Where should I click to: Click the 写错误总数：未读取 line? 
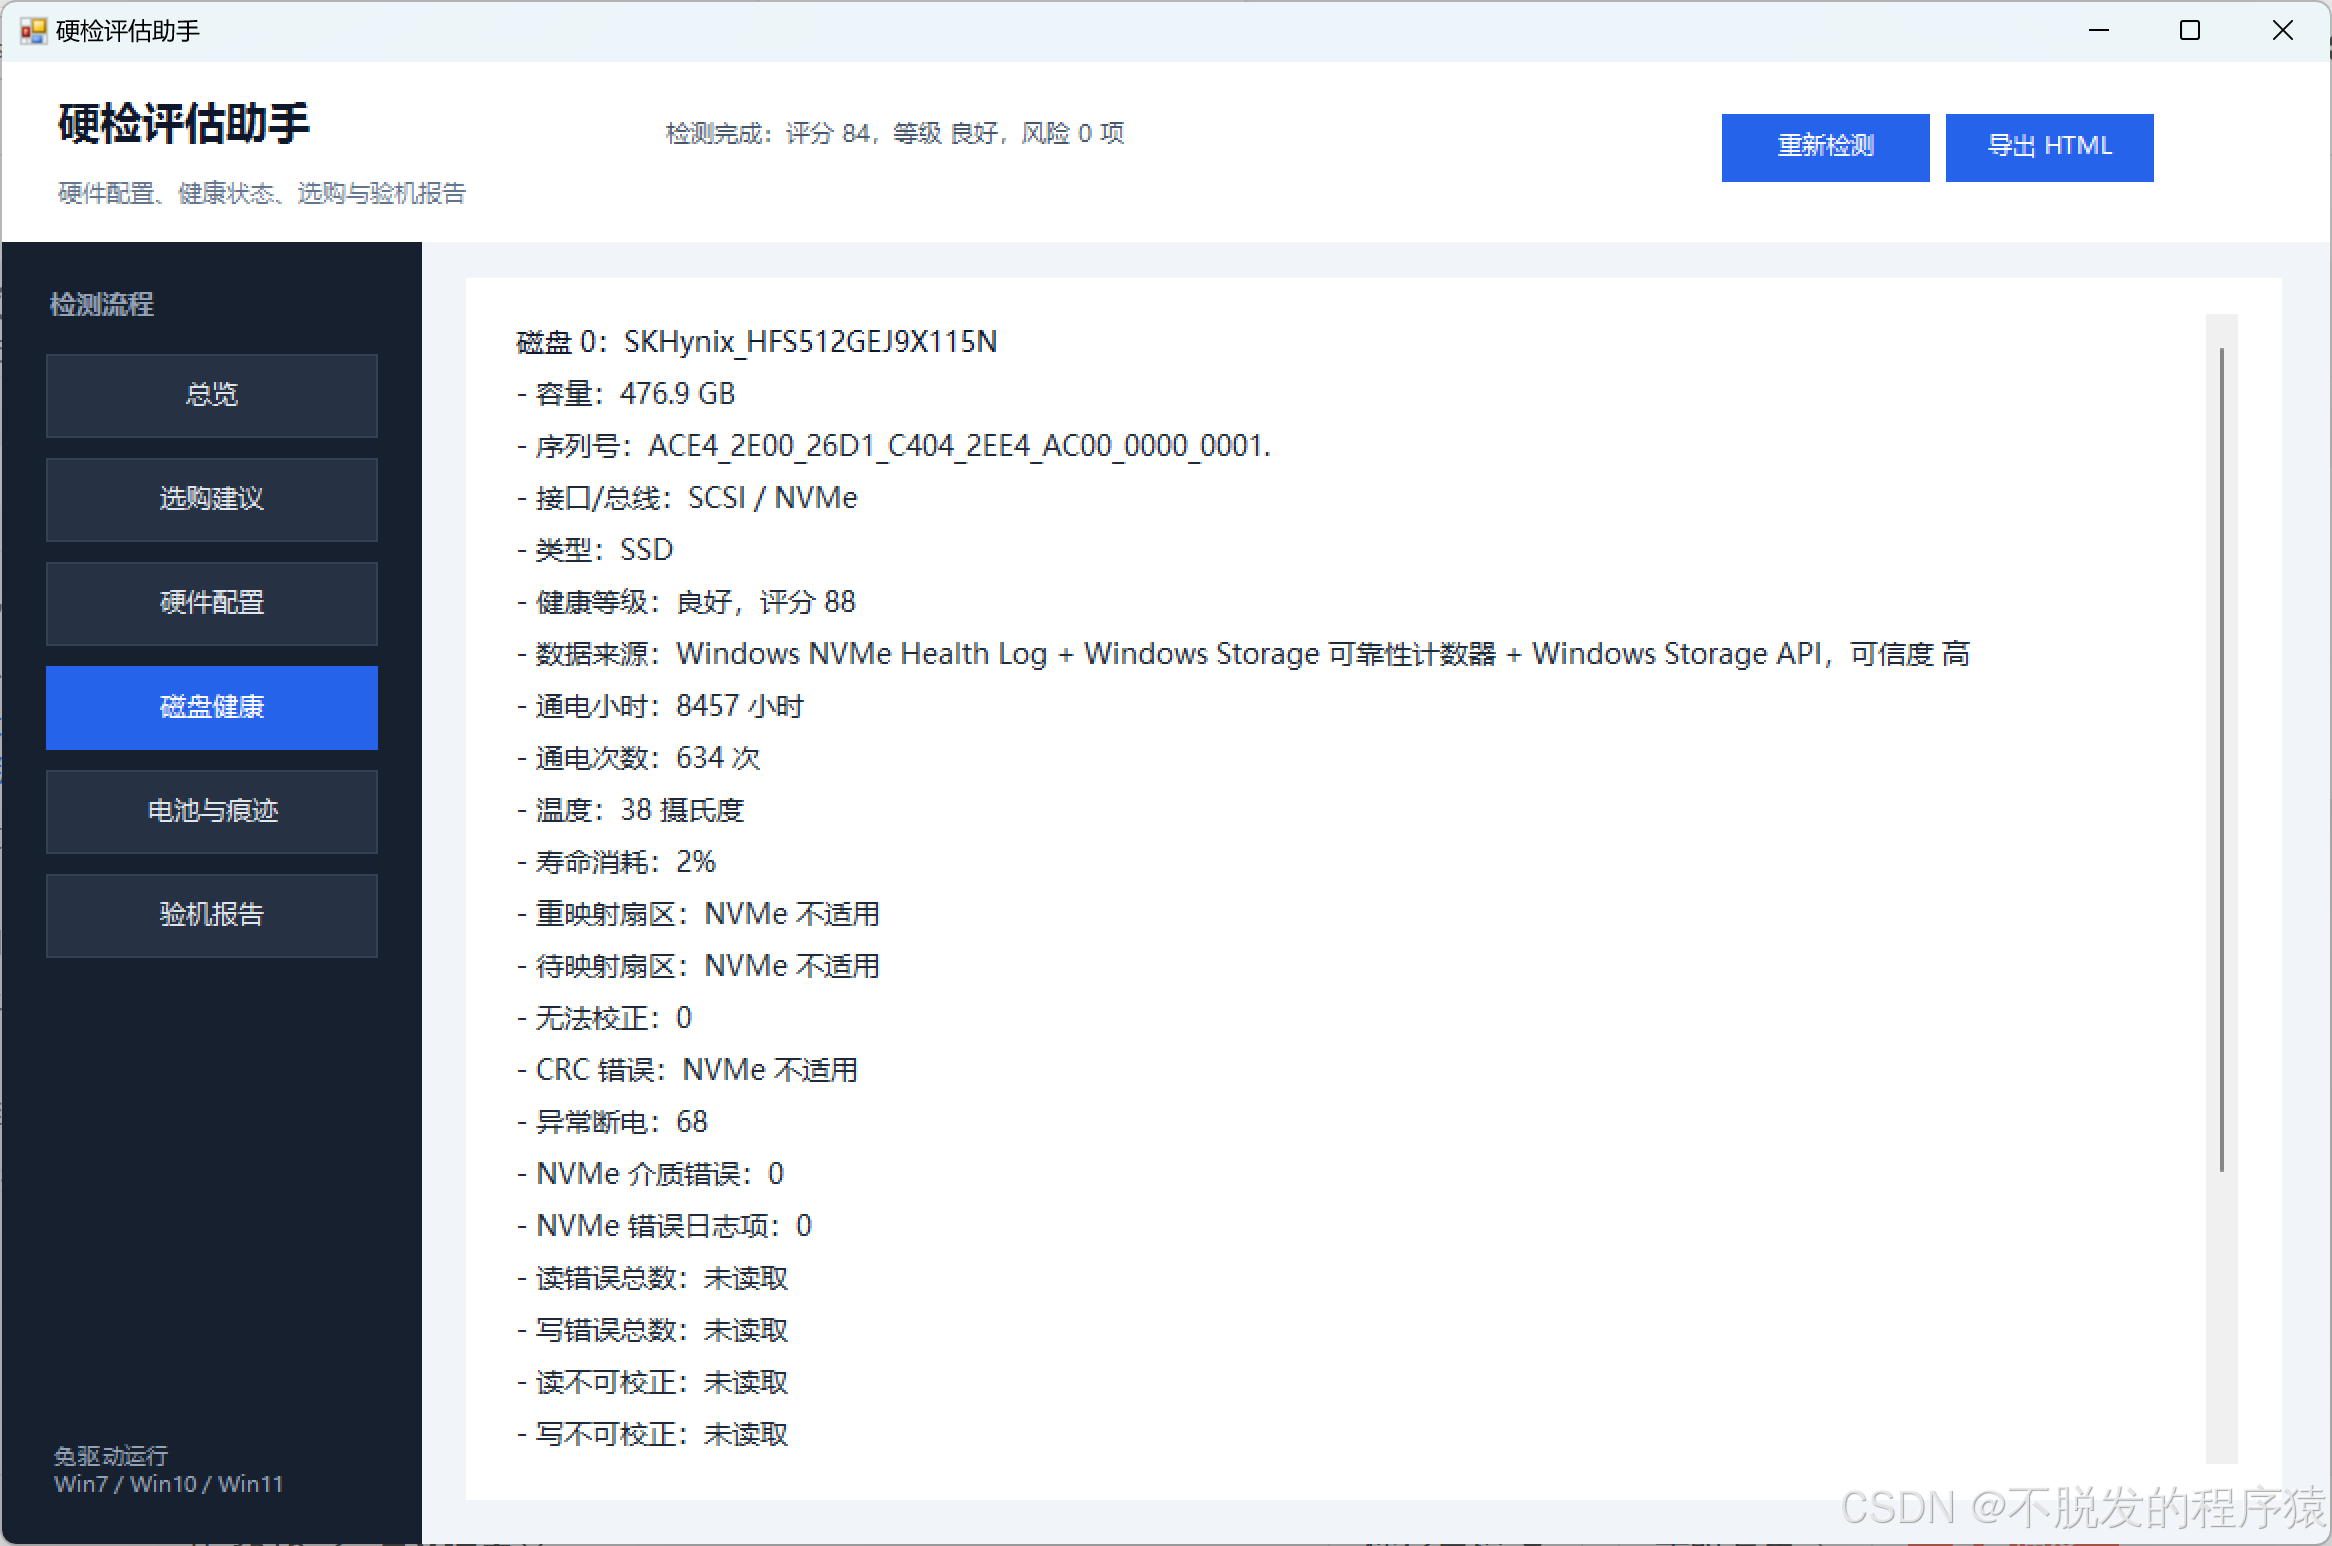pos(652,1330)
